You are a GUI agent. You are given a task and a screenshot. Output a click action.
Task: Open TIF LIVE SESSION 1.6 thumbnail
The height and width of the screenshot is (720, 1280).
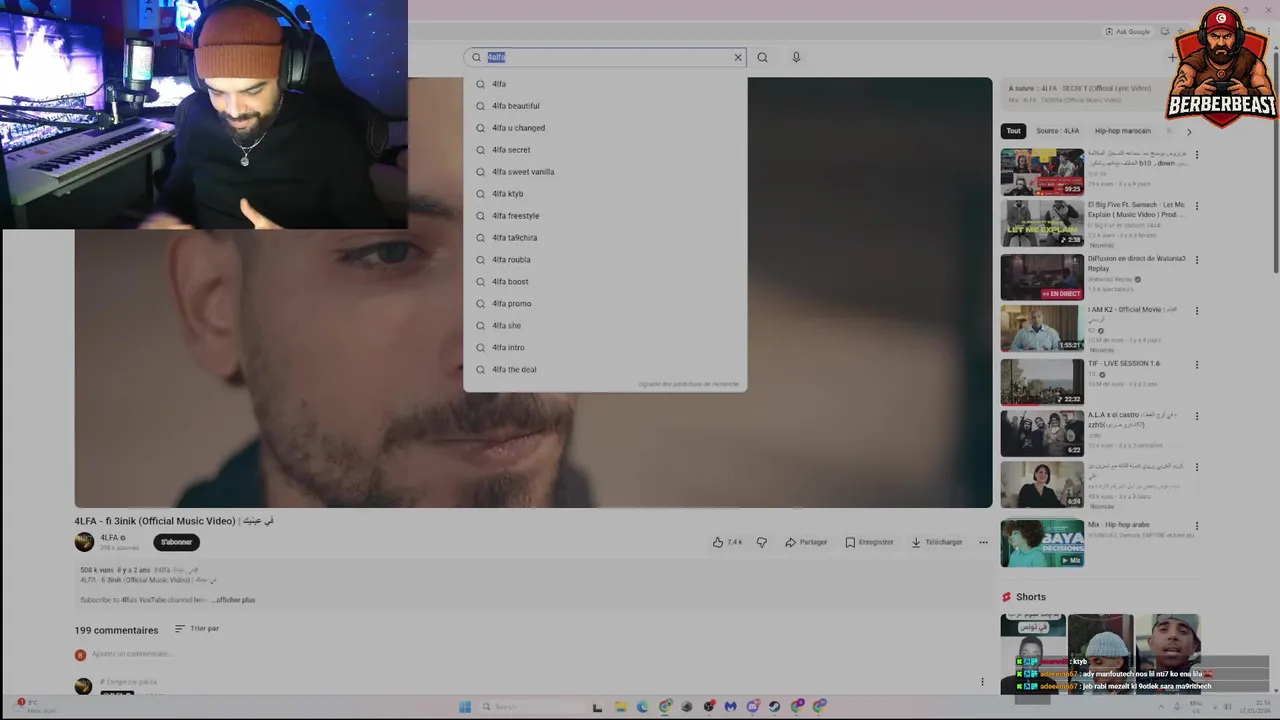[x=1042, y=382]
